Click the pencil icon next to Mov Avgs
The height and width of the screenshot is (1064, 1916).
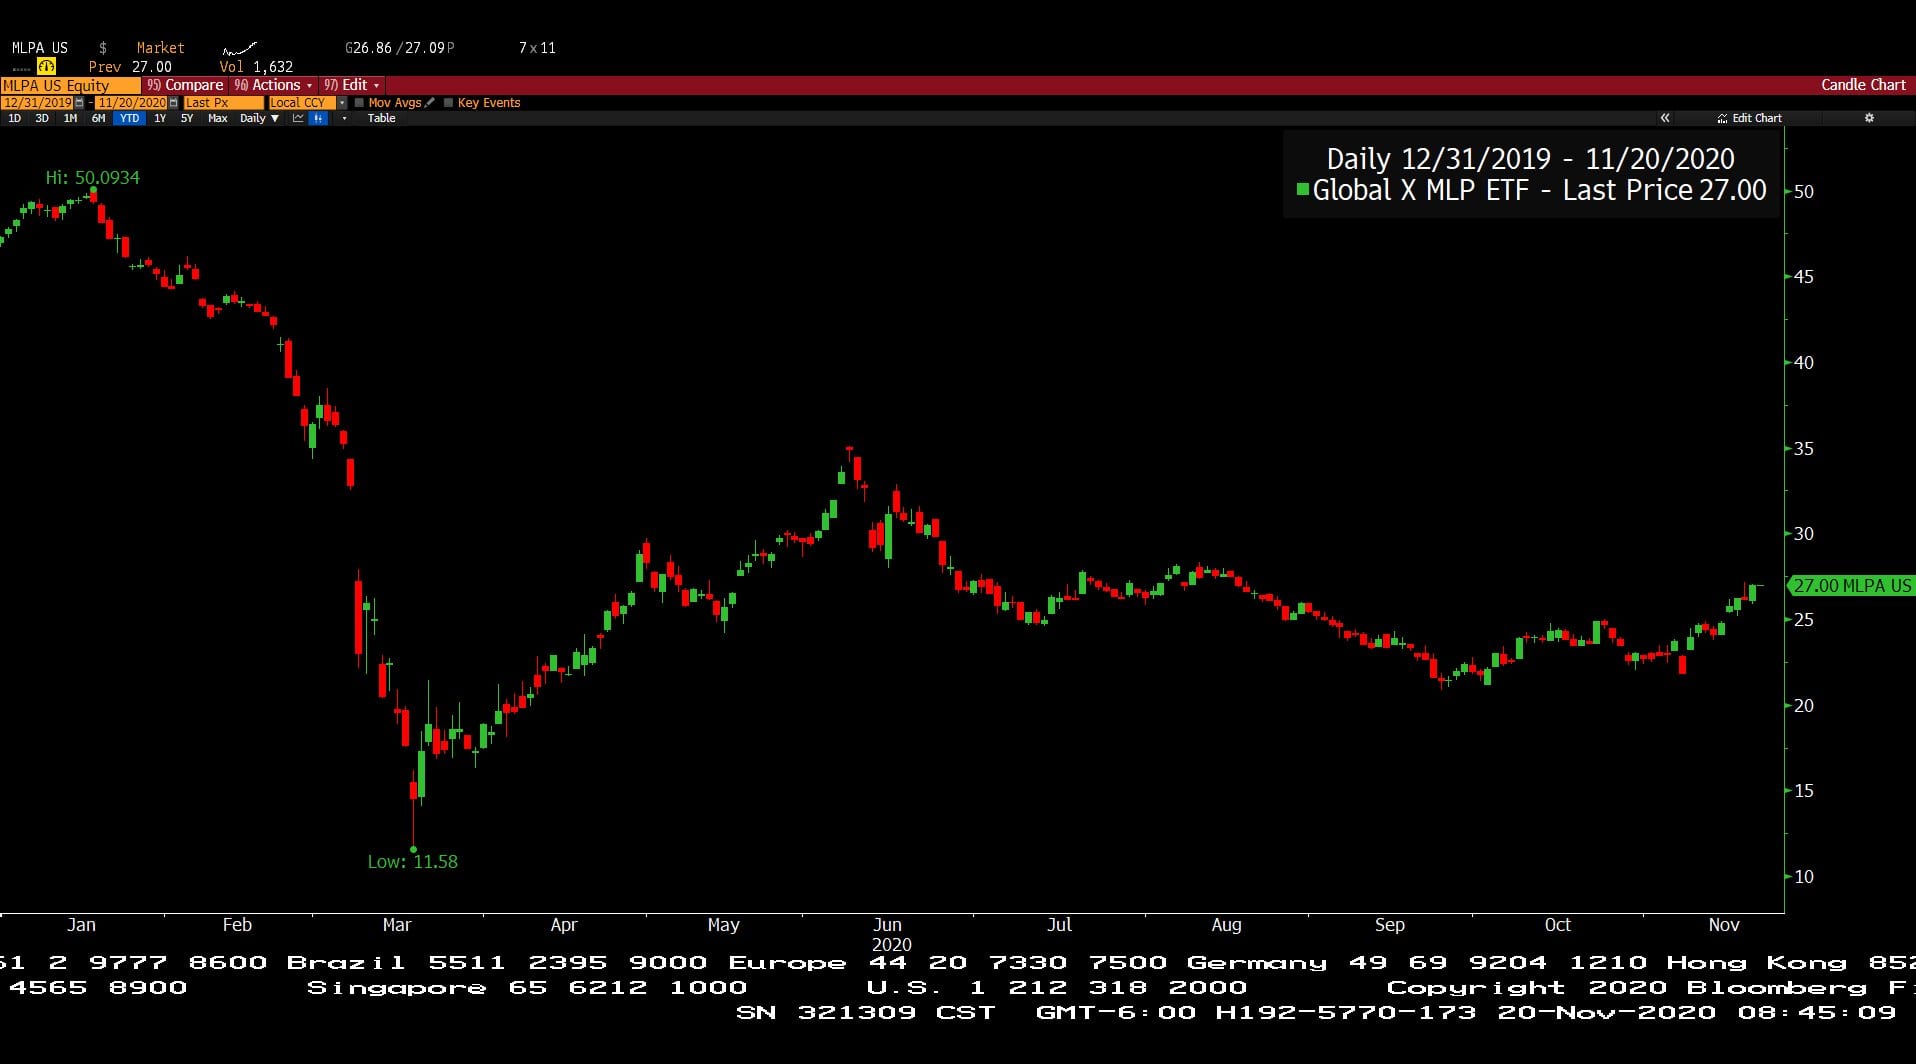pyautogui.click(x=429, y=102)
